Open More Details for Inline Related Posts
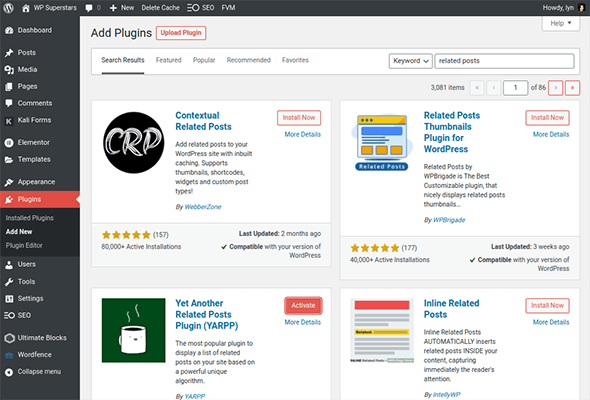This screenshot has width=590, height=400. click(x=551, y=322)
